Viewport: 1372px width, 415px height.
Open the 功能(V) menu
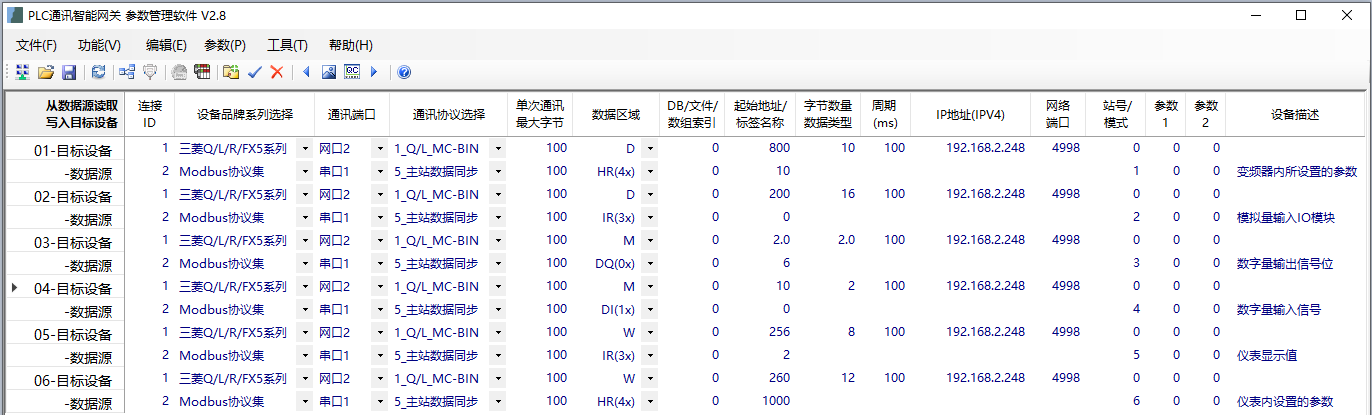[99, 45]
